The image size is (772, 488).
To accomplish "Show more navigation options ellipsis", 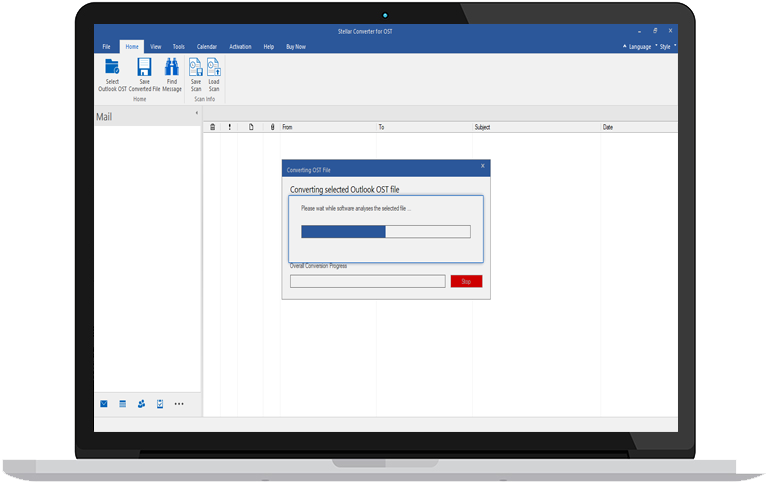I will (x=179, y=404).
